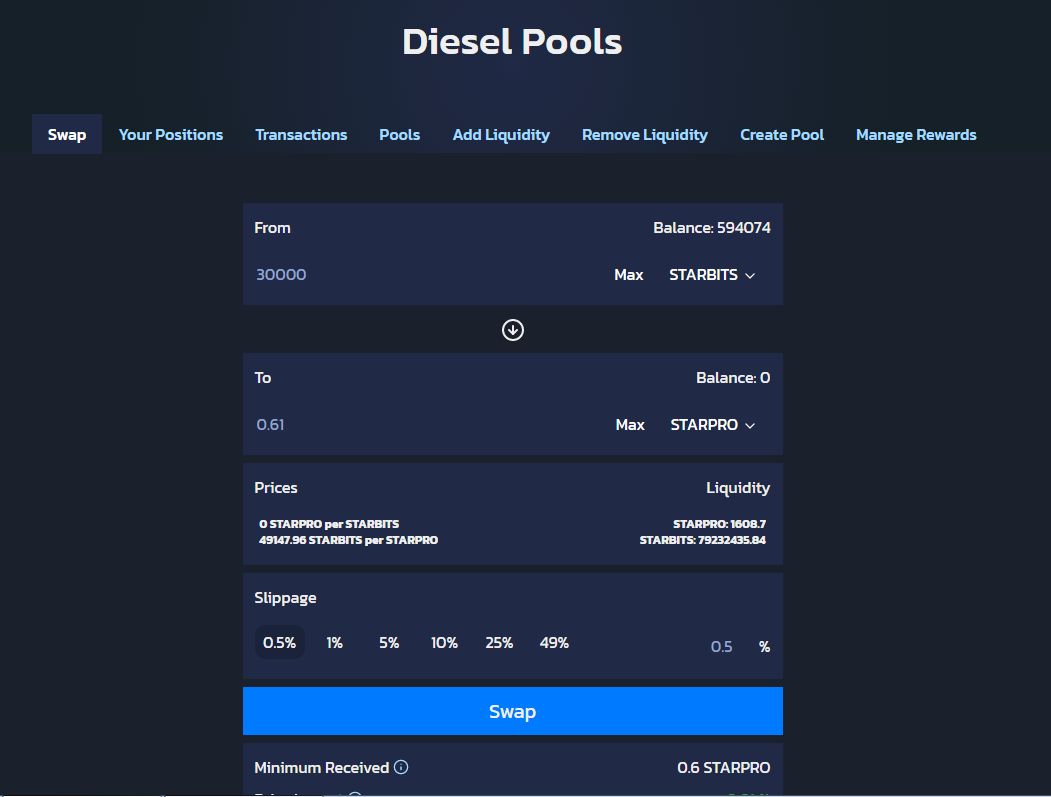Open the Swap tab
This screenshot has height=797, width=1051.
coord(67,135)
